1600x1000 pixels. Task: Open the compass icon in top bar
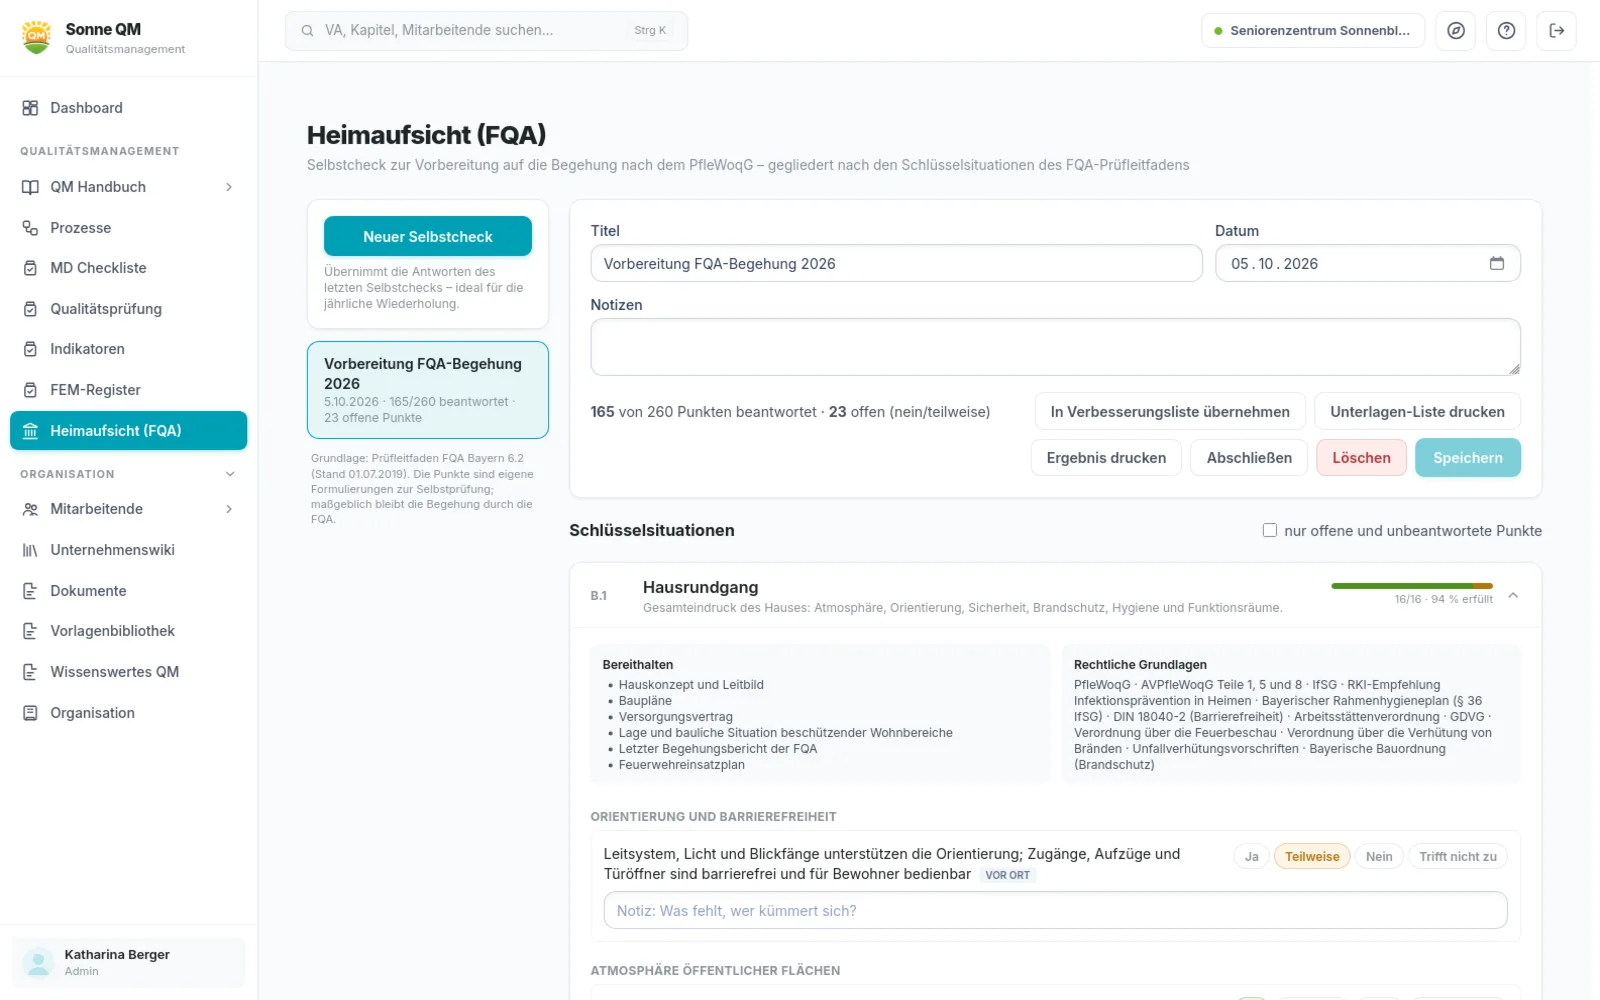pyautogui.click(x=1456, y=31)
